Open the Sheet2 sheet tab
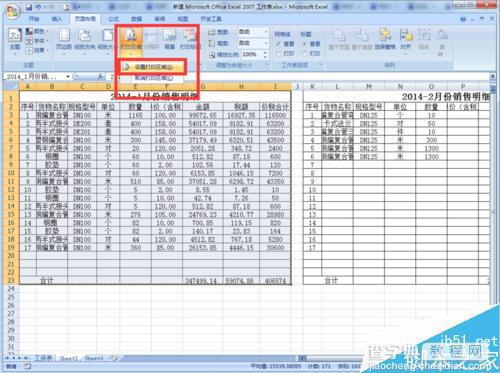Viewport: 500px width, 373px height. pos(69,359)
